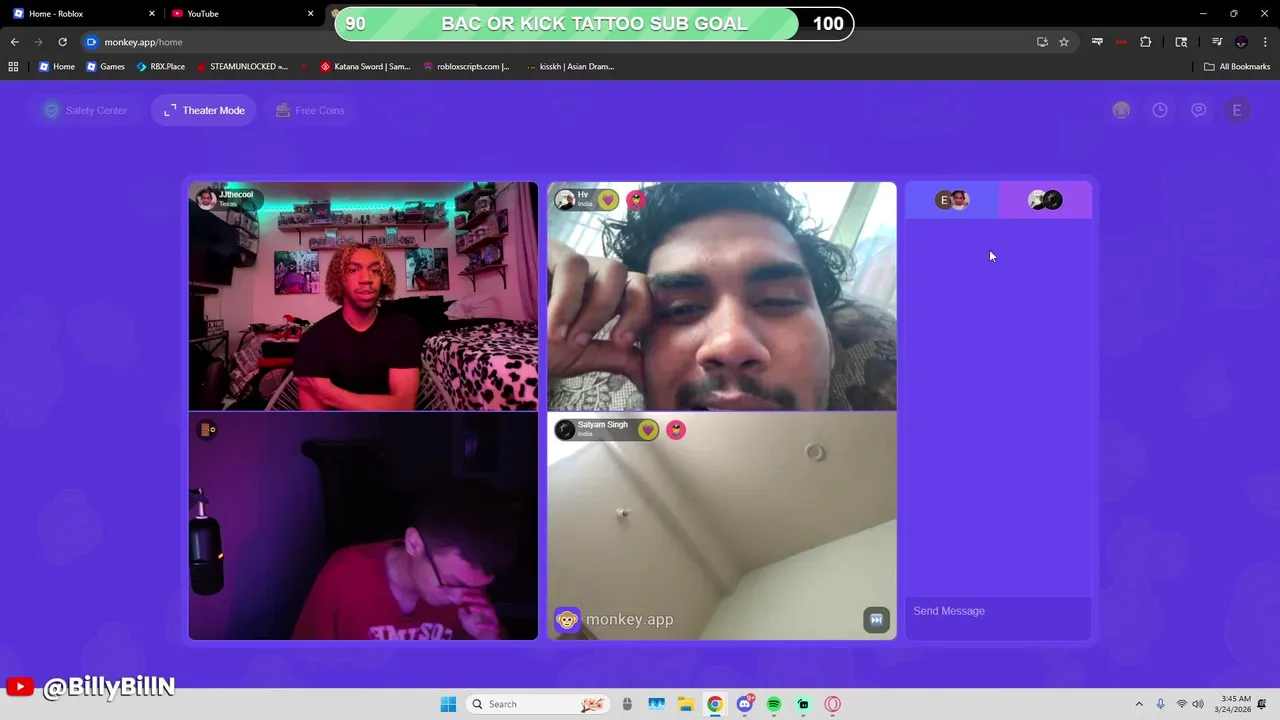Viewport: 1280px width, 720px height.
Task: Open Discord from taskbar
Action: point(745,704)
